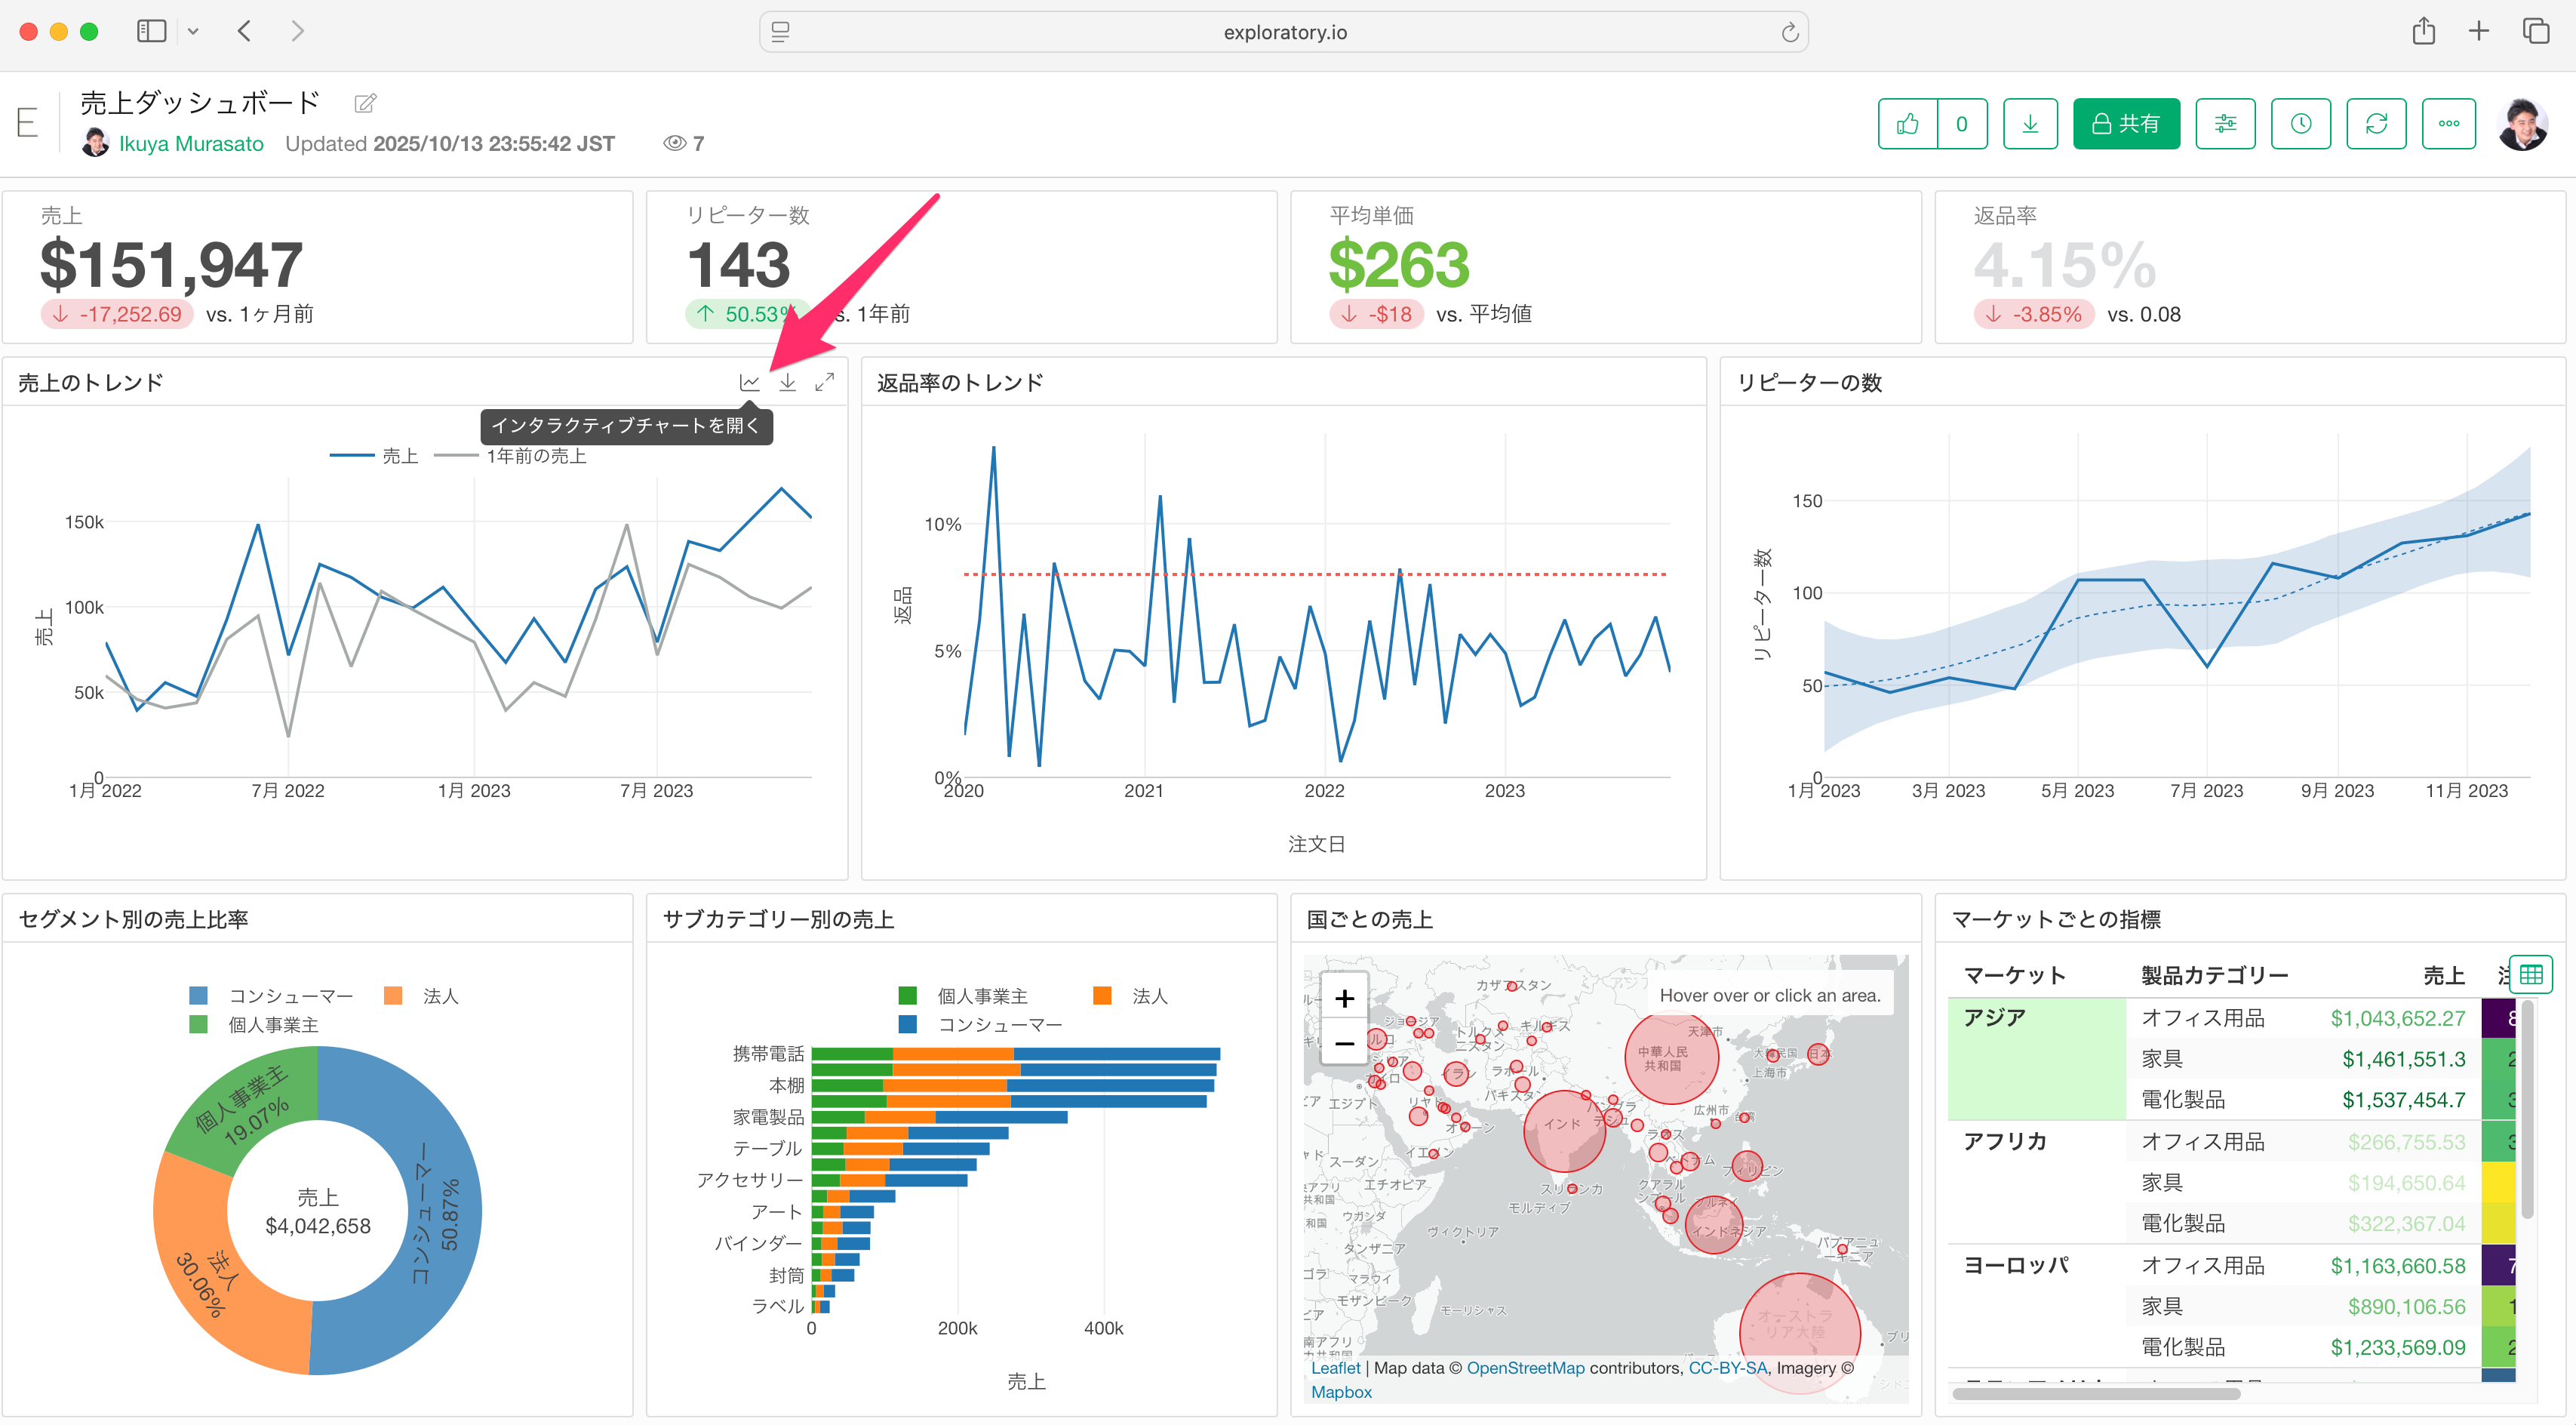Download the dashboard from header toolbar

[x=2030, y=124]
